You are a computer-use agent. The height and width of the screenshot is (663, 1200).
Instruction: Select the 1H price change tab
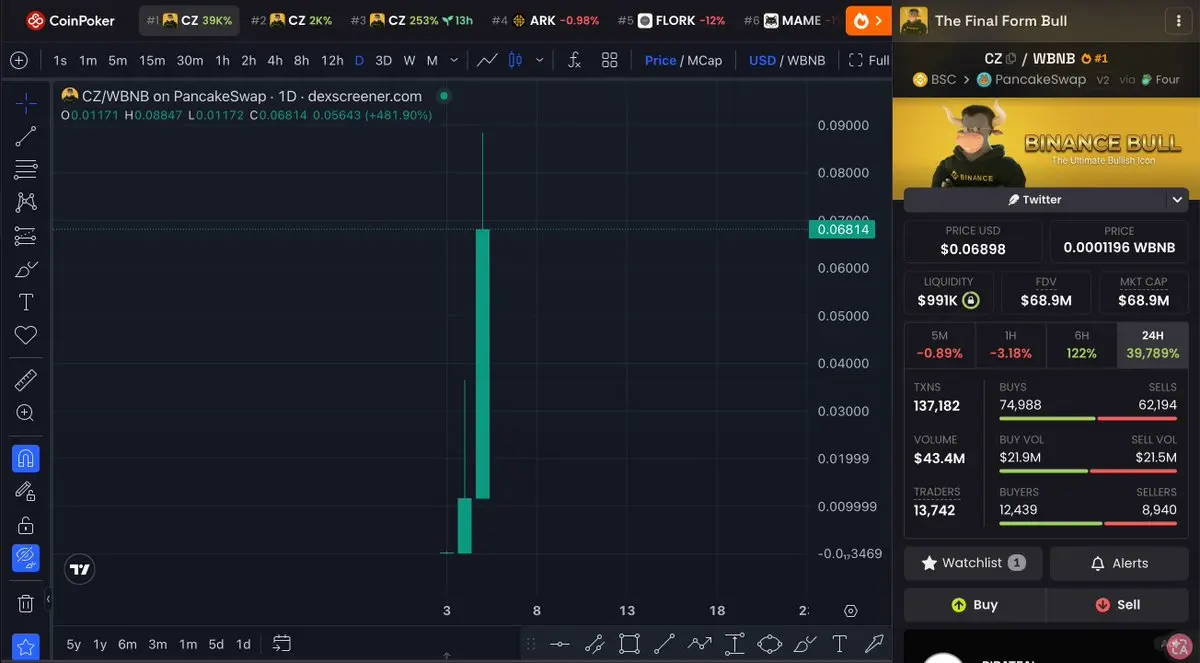click(x=1010, y=345)
